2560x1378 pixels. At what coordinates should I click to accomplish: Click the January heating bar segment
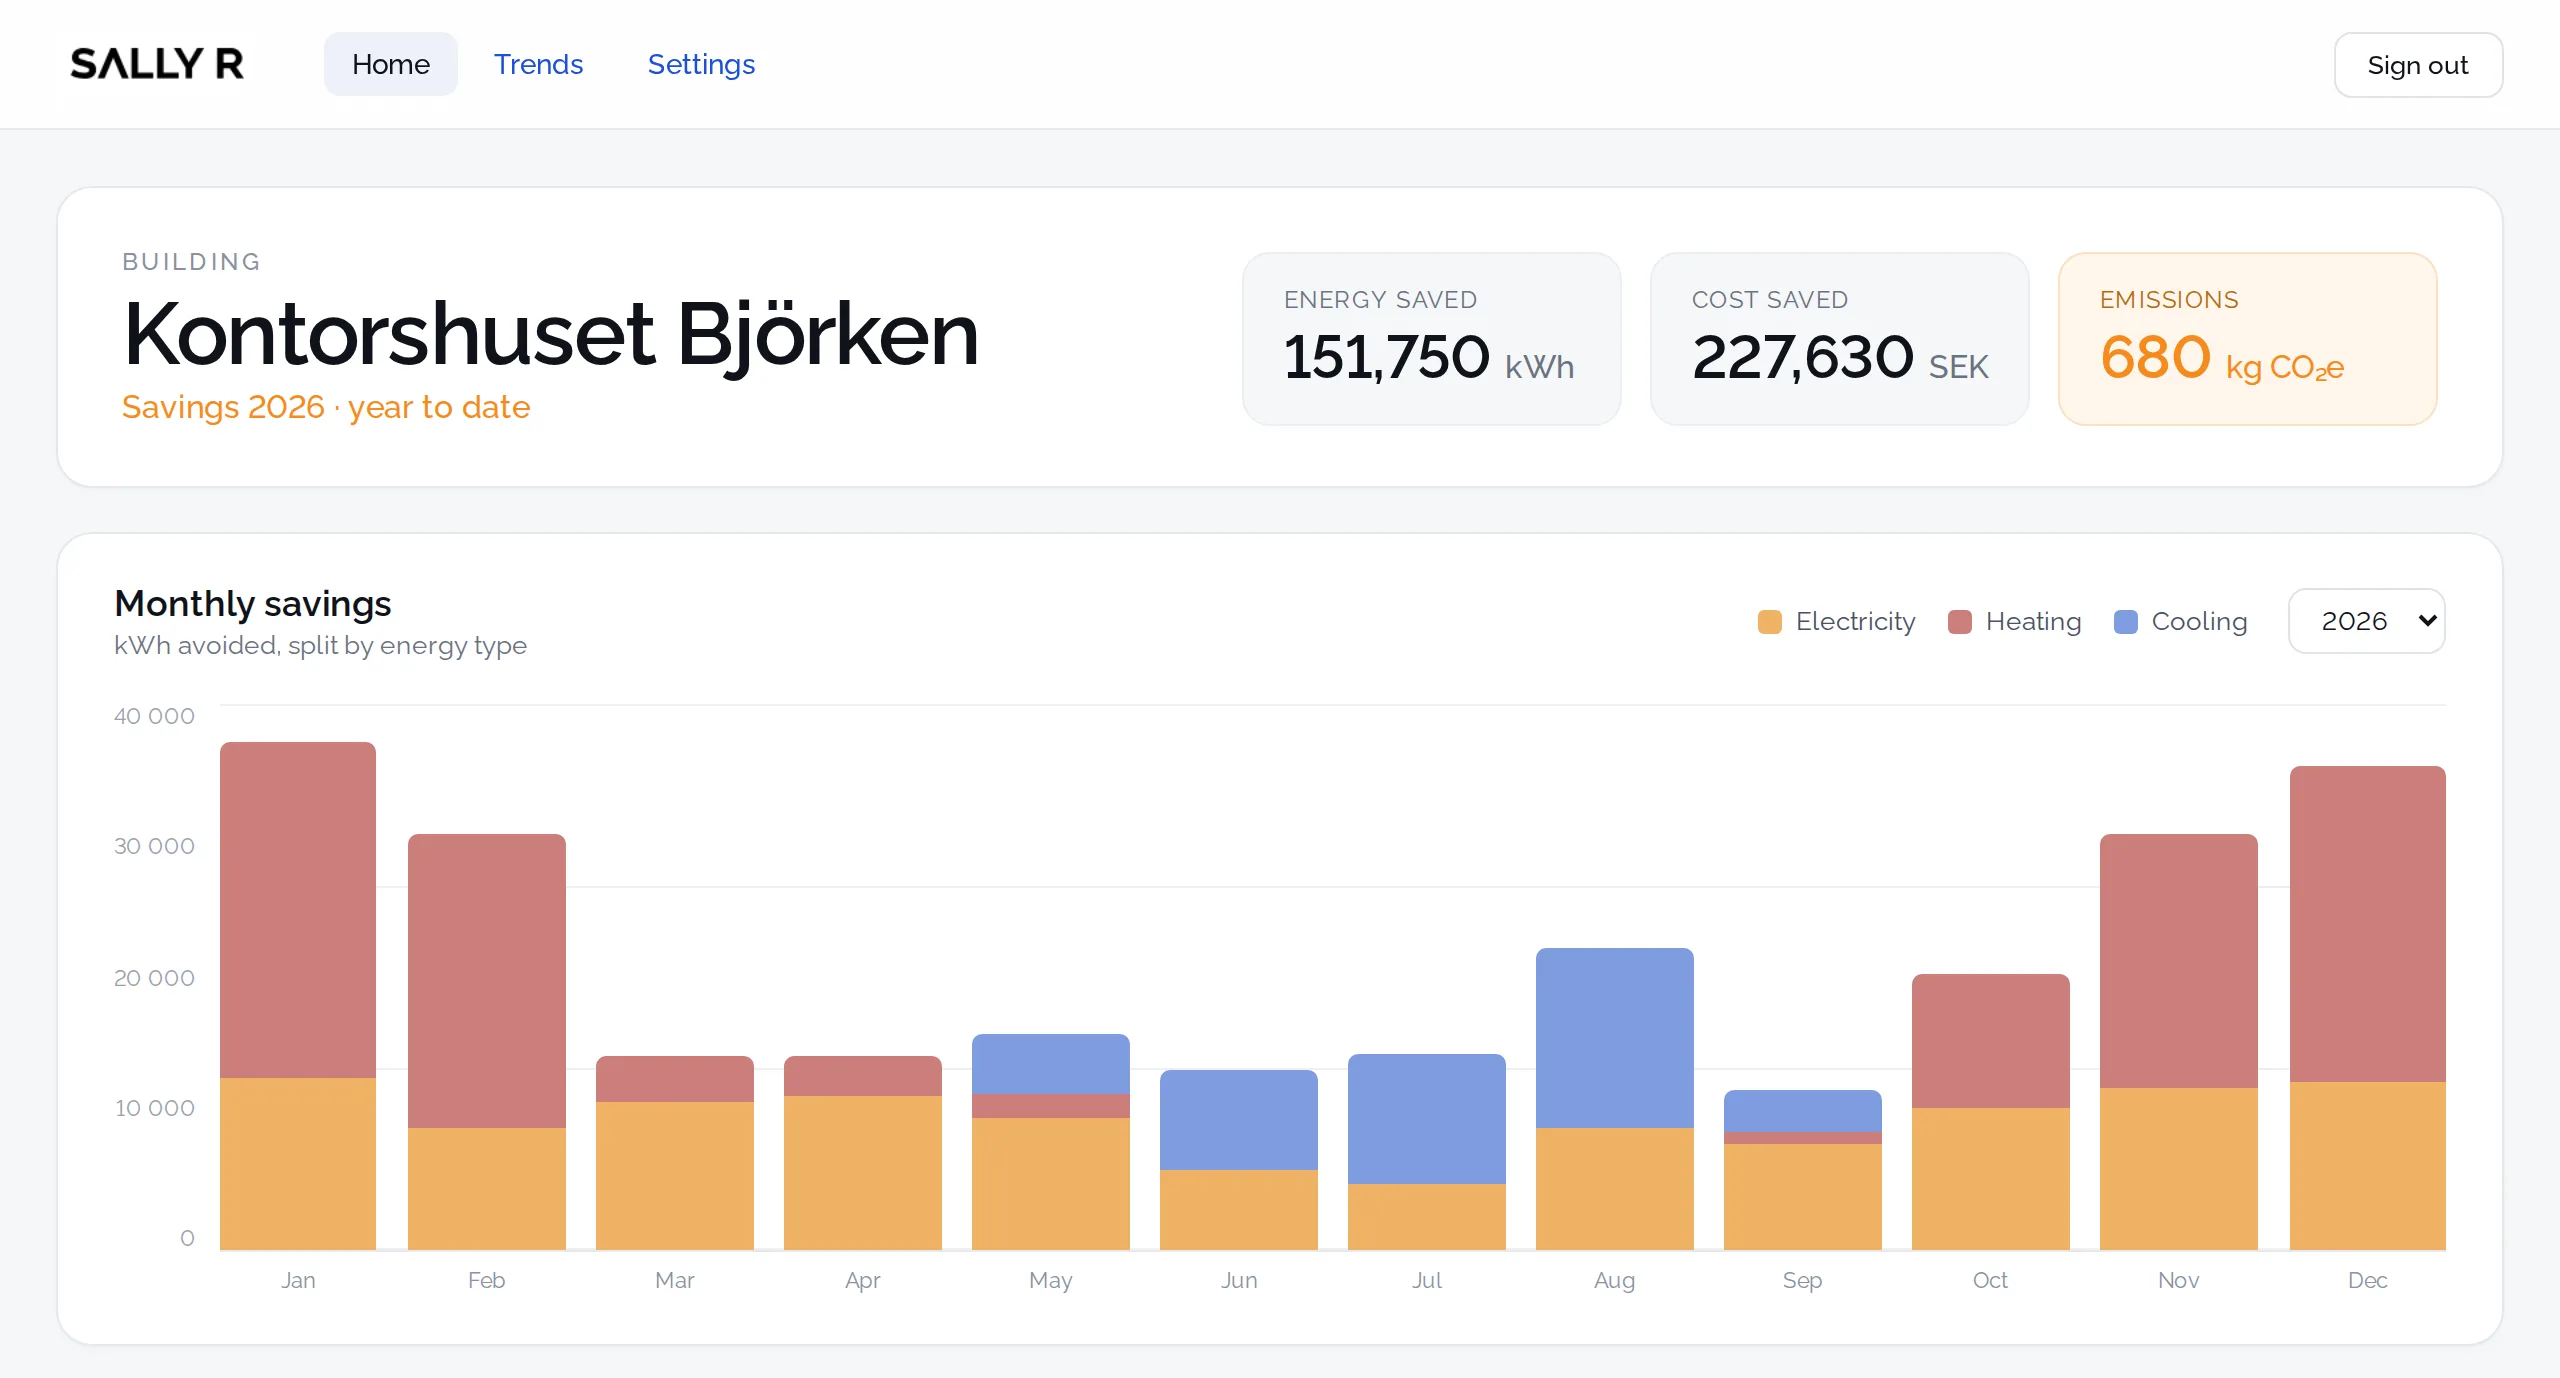click(298, 910)
